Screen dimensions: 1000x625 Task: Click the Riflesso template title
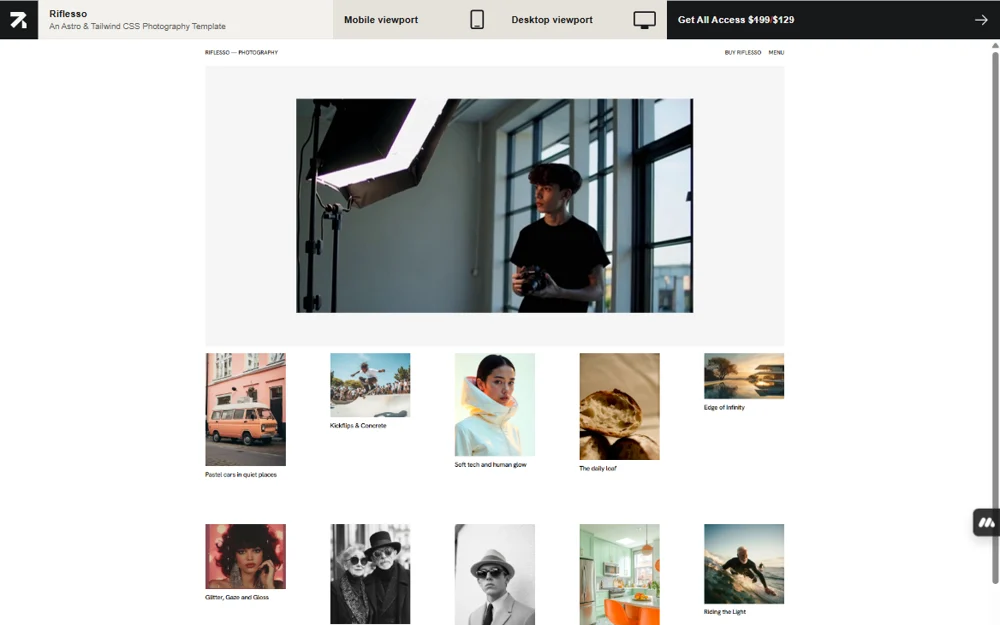tap(68, 13)
